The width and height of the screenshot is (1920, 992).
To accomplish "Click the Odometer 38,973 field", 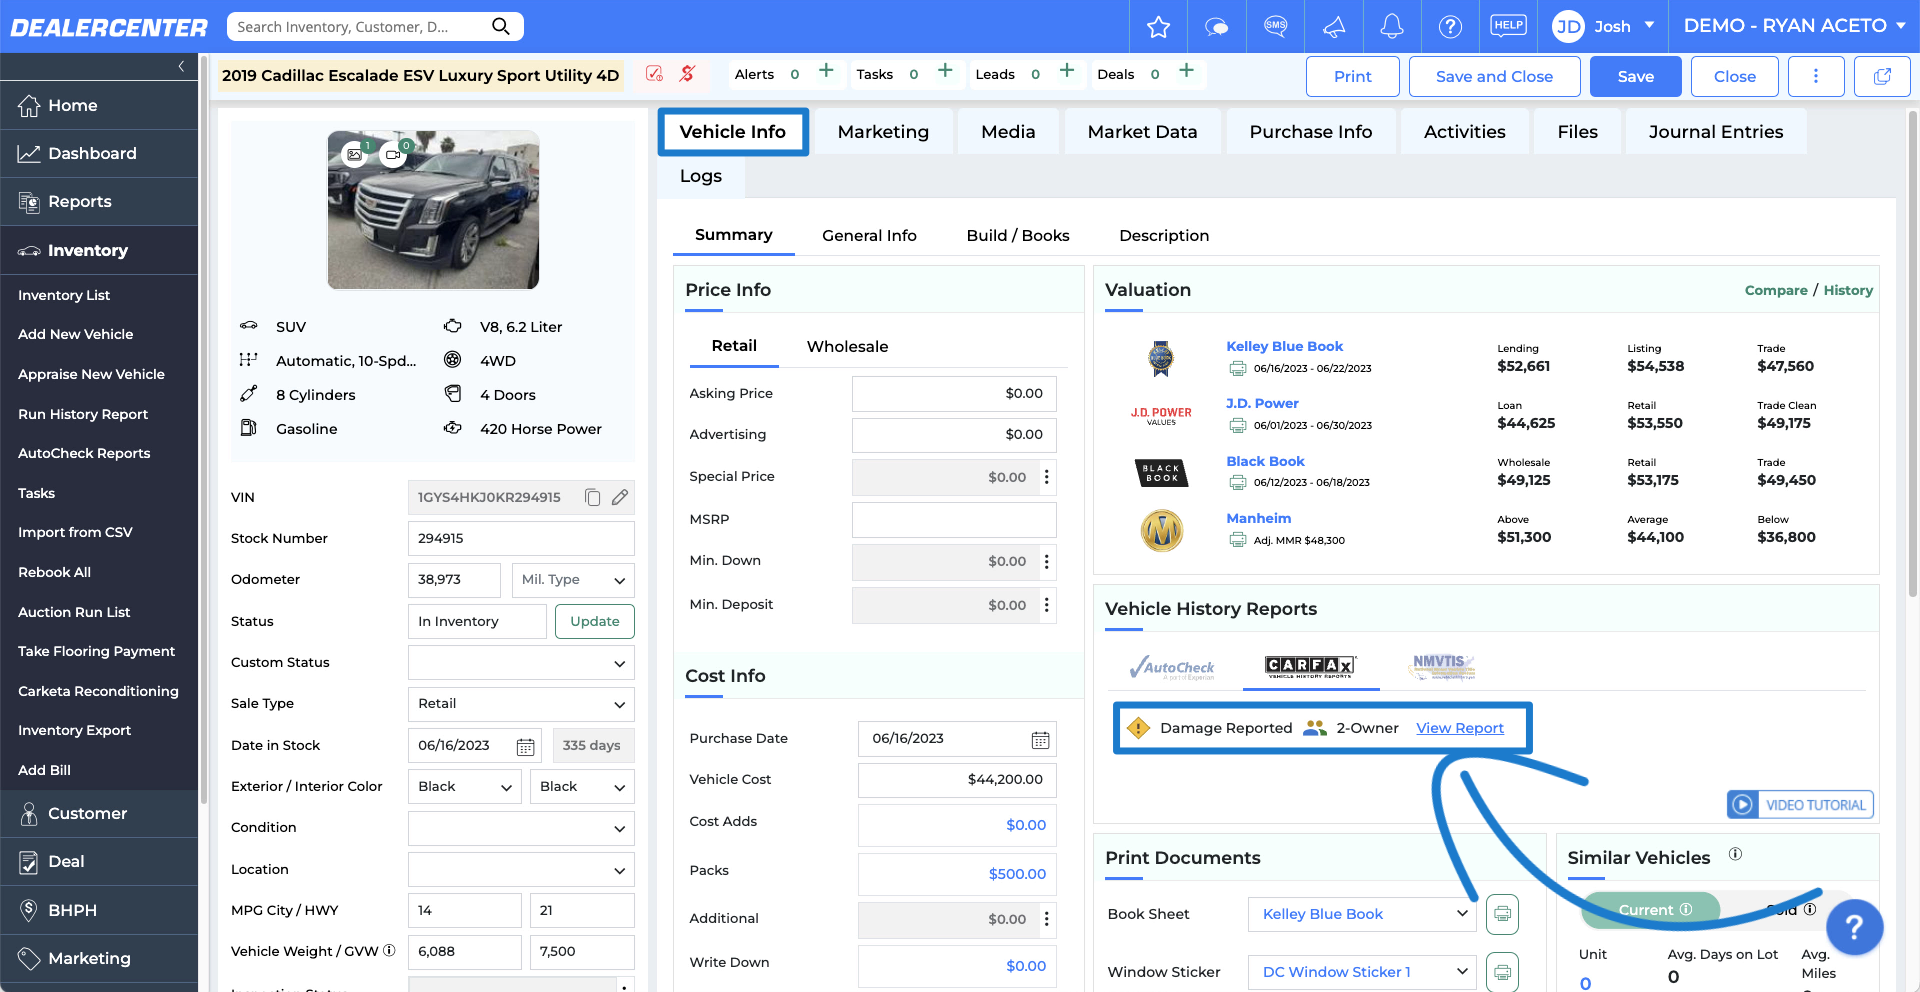I will (454, 580).
